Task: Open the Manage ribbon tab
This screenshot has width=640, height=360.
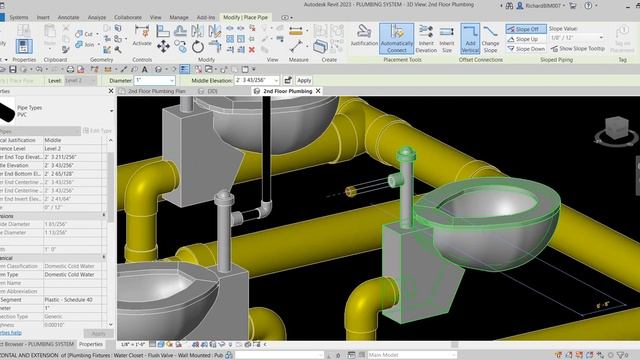Action: point(179,18)
